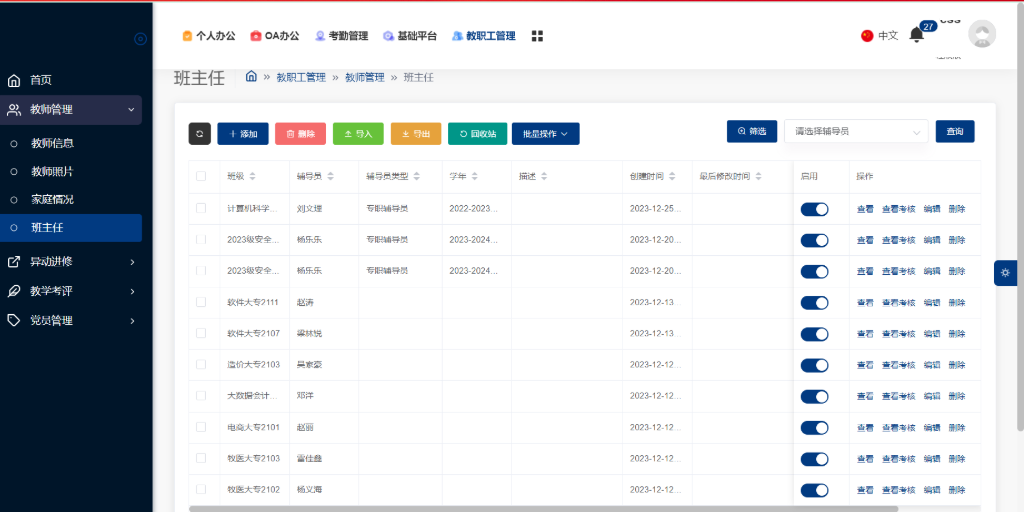Image resolution: width=1024 pixels, height=512 pixels.
Task: Check the row for 造价大专2103
Action: pyautogui.click(x=201, y=364)
